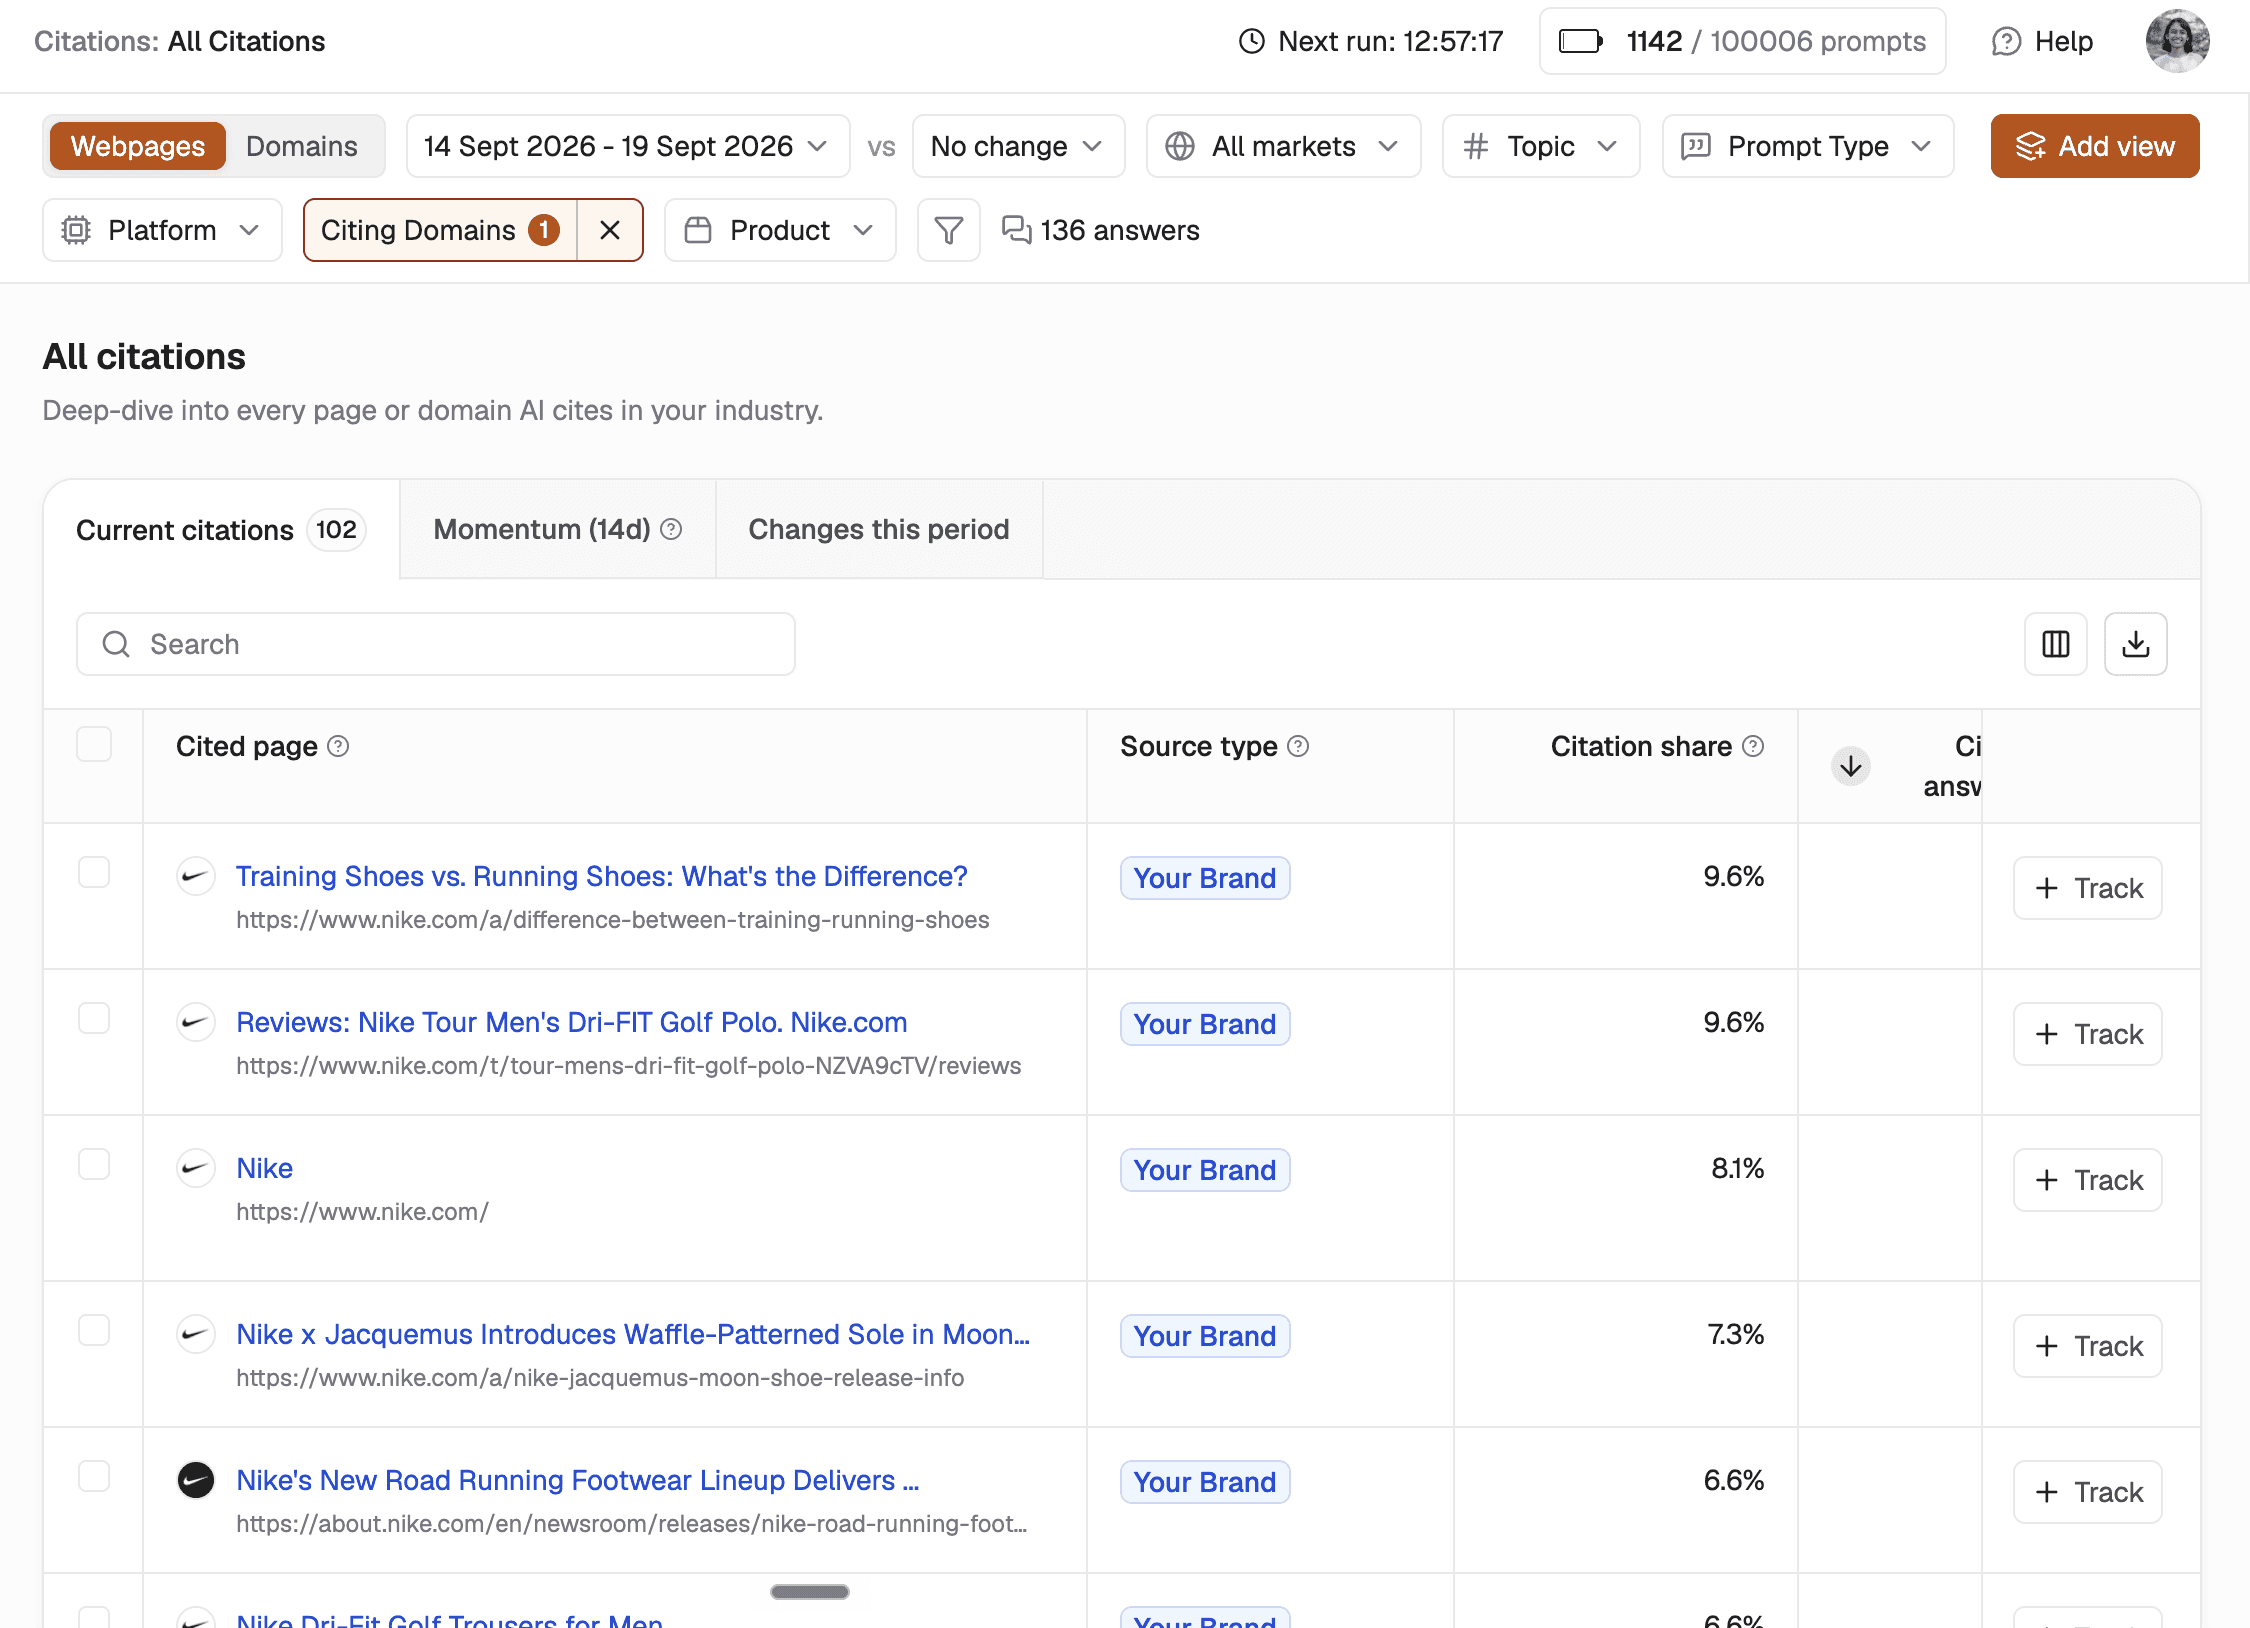Click the Add view button
The image size is (2250, 1628).
click(2094, 146)
